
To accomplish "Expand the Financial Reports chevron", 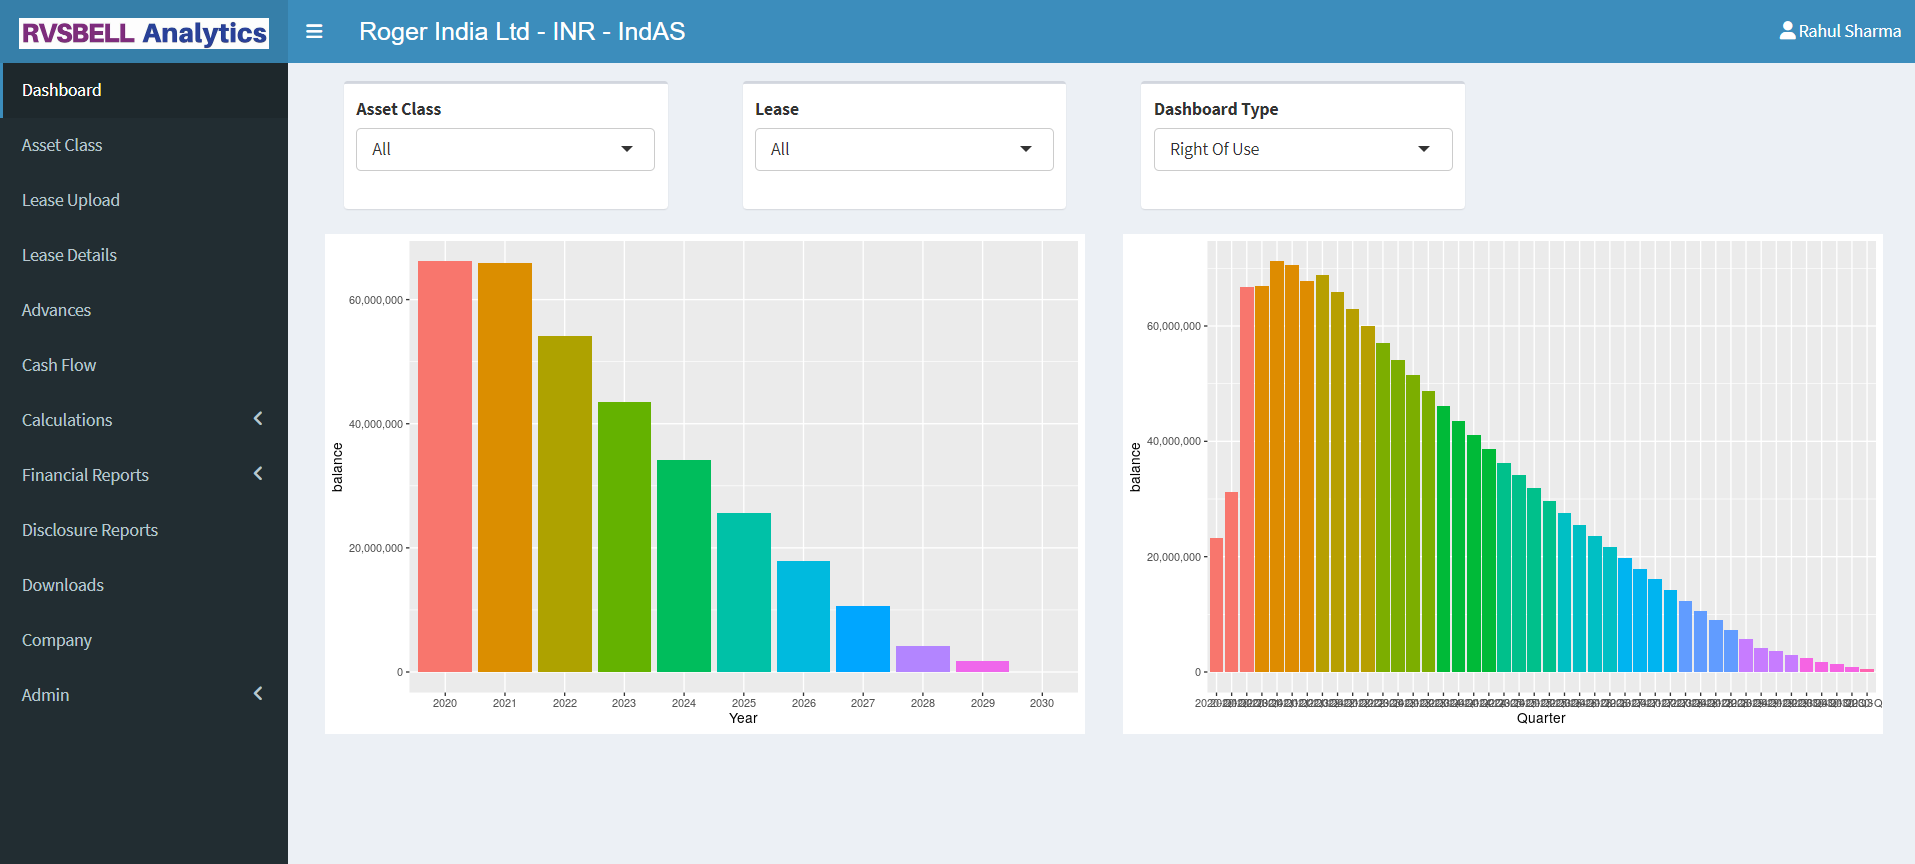I will click(258, 474).
